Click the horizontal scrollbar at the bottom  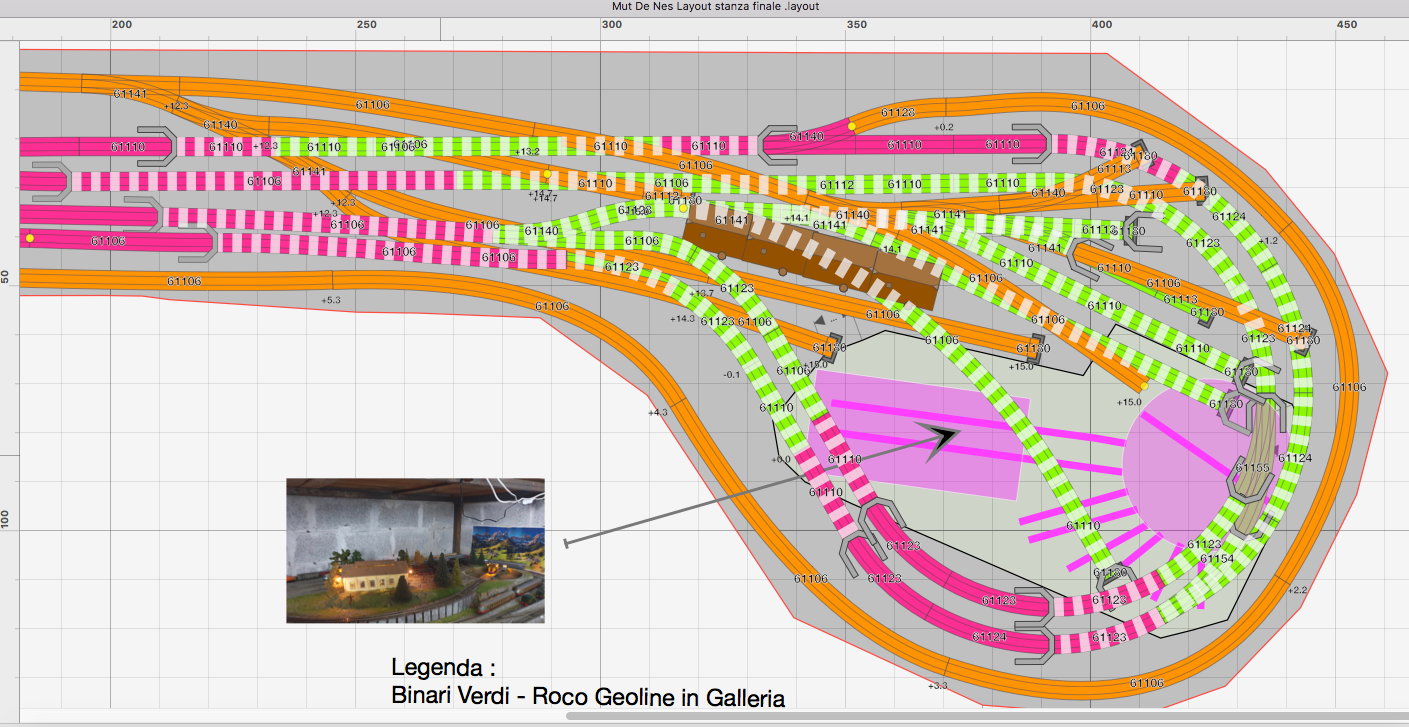pos(985,715)
